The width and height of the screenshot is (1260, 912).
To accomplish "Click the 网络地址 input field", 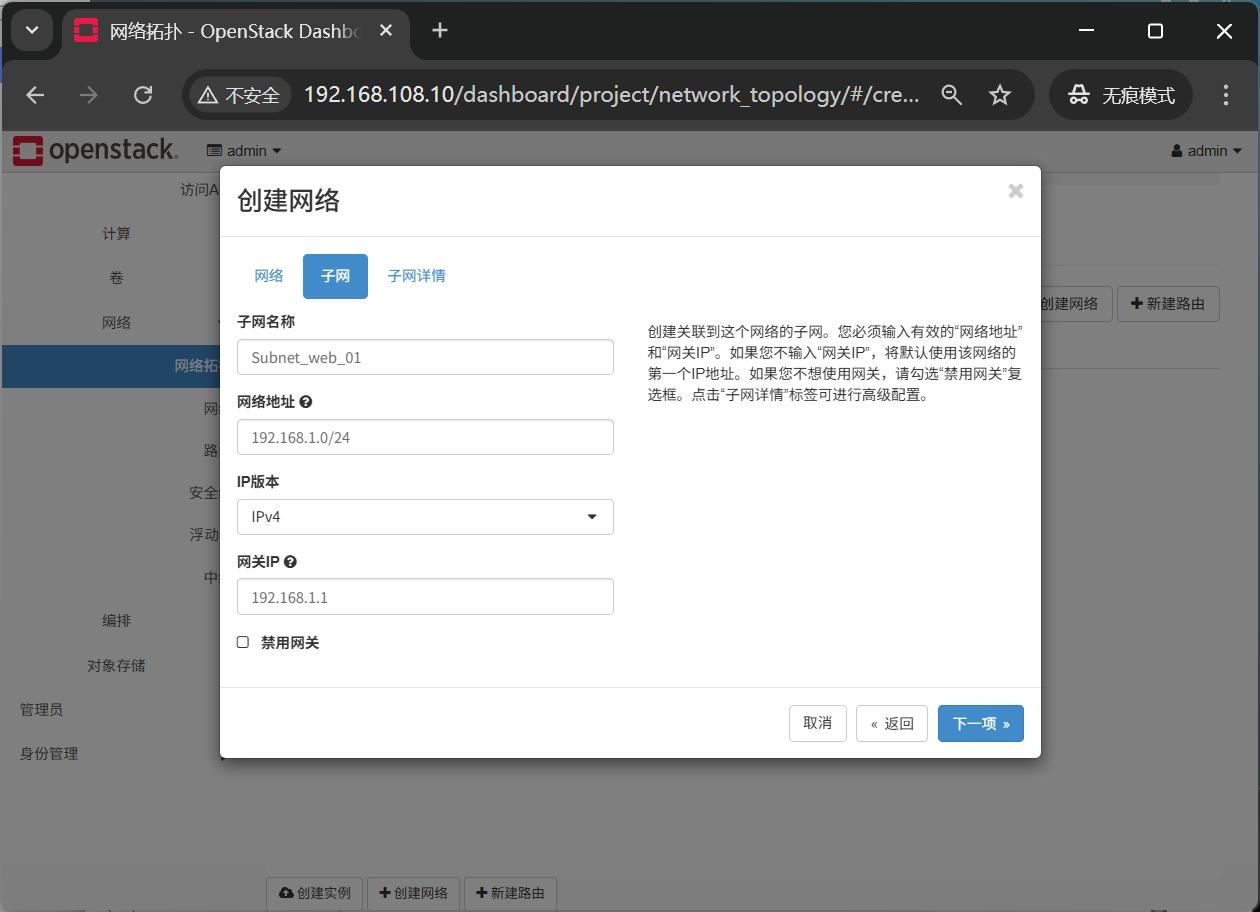I will [x=425, y=437].
